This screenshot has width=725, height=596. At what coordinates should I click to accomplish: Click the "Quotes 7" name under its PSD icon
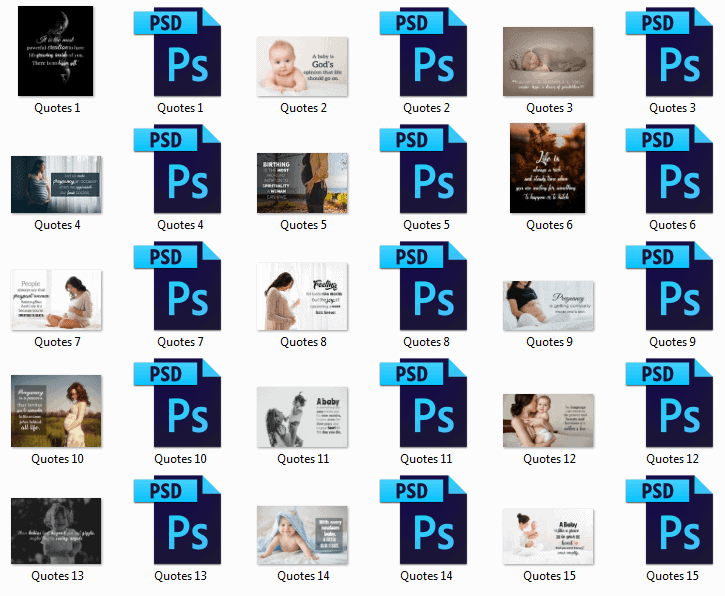180,342
